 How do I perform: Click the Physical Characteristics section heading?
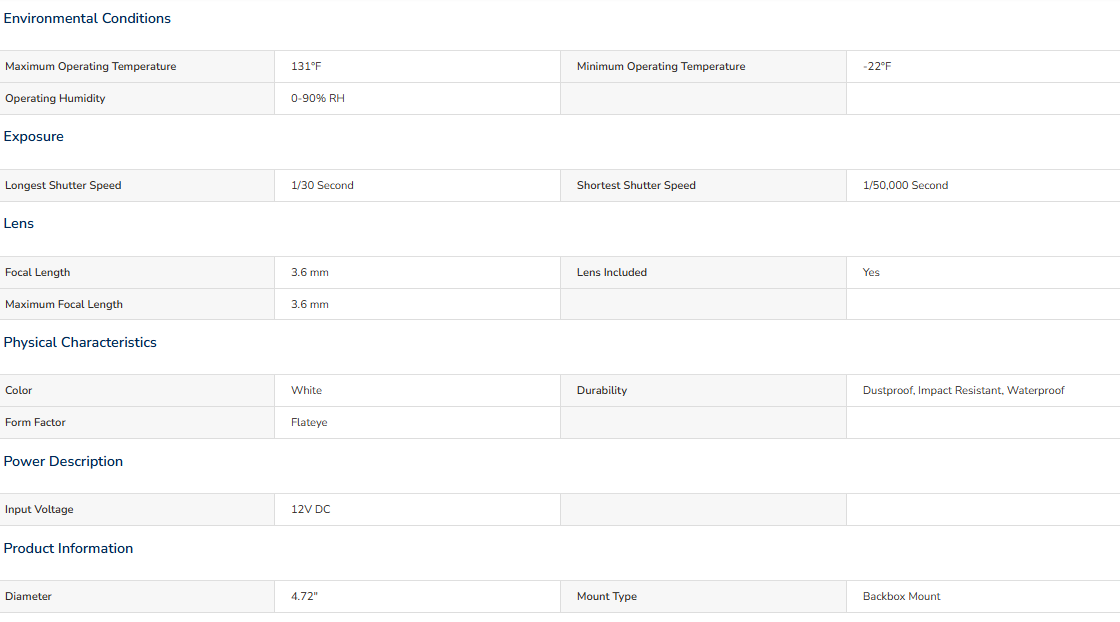click(80, 342)
